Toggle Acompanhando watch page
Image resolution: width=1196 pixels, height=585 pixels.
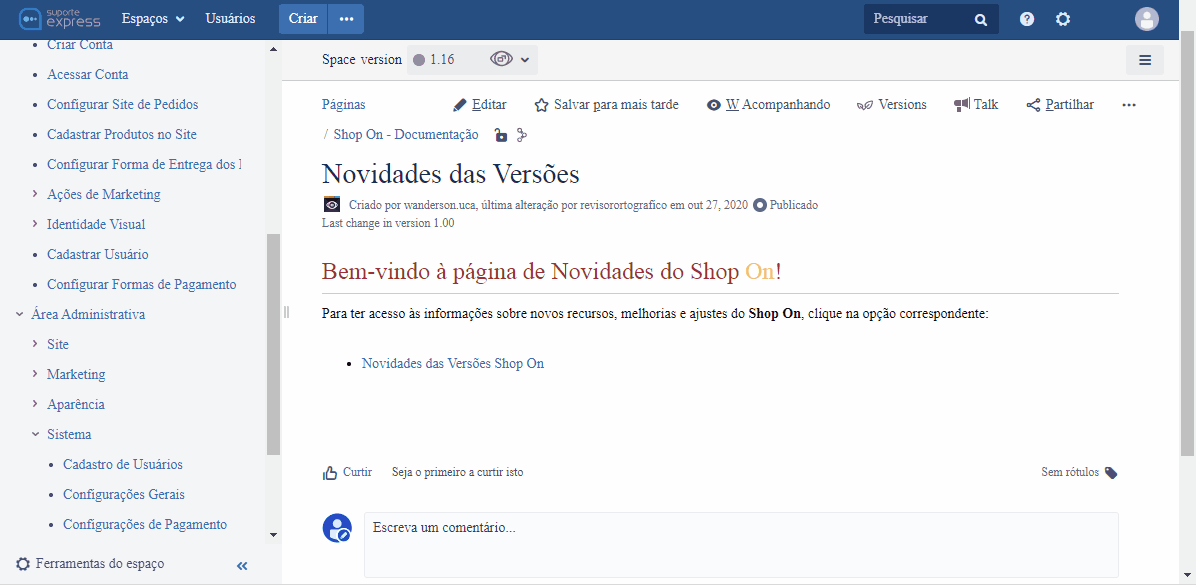[768, 105]
